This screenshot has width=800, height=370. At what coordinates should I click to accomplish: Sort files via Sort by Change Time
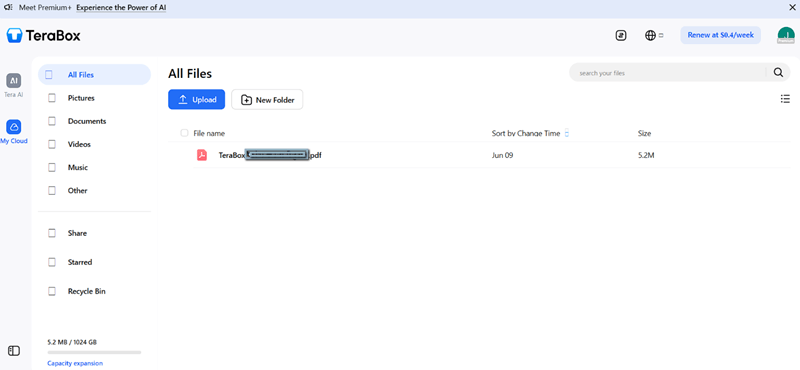(530, 133)
